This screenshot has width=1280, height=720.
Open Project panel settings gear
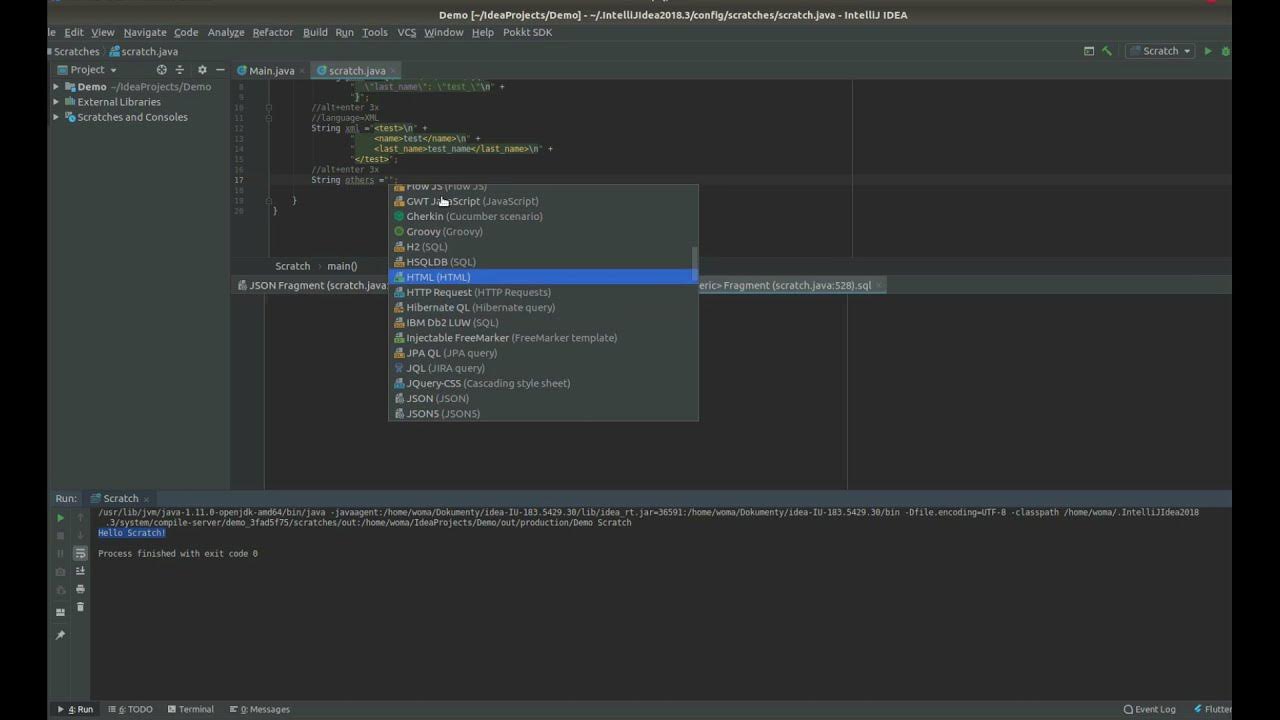click(x=202, y=70)
